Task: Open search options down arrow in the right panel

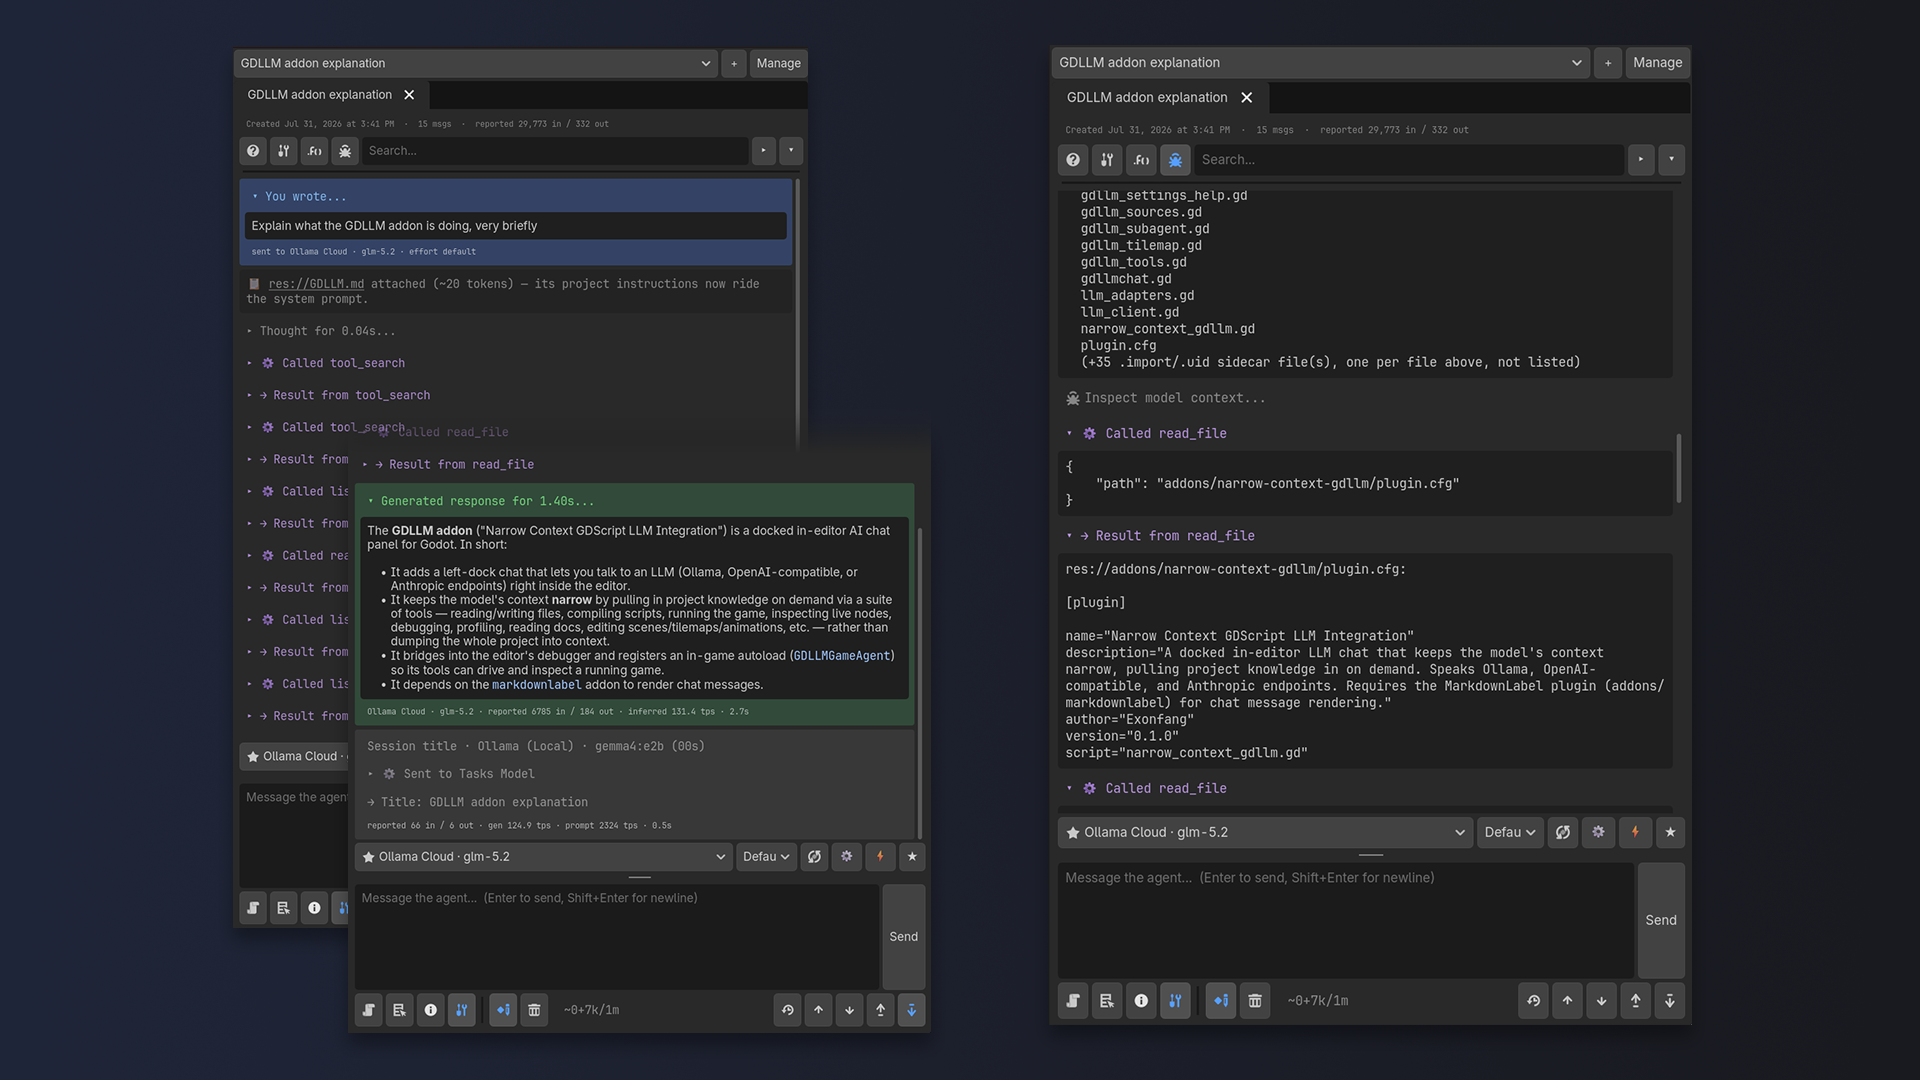Action: click(x=1671, y=160)
